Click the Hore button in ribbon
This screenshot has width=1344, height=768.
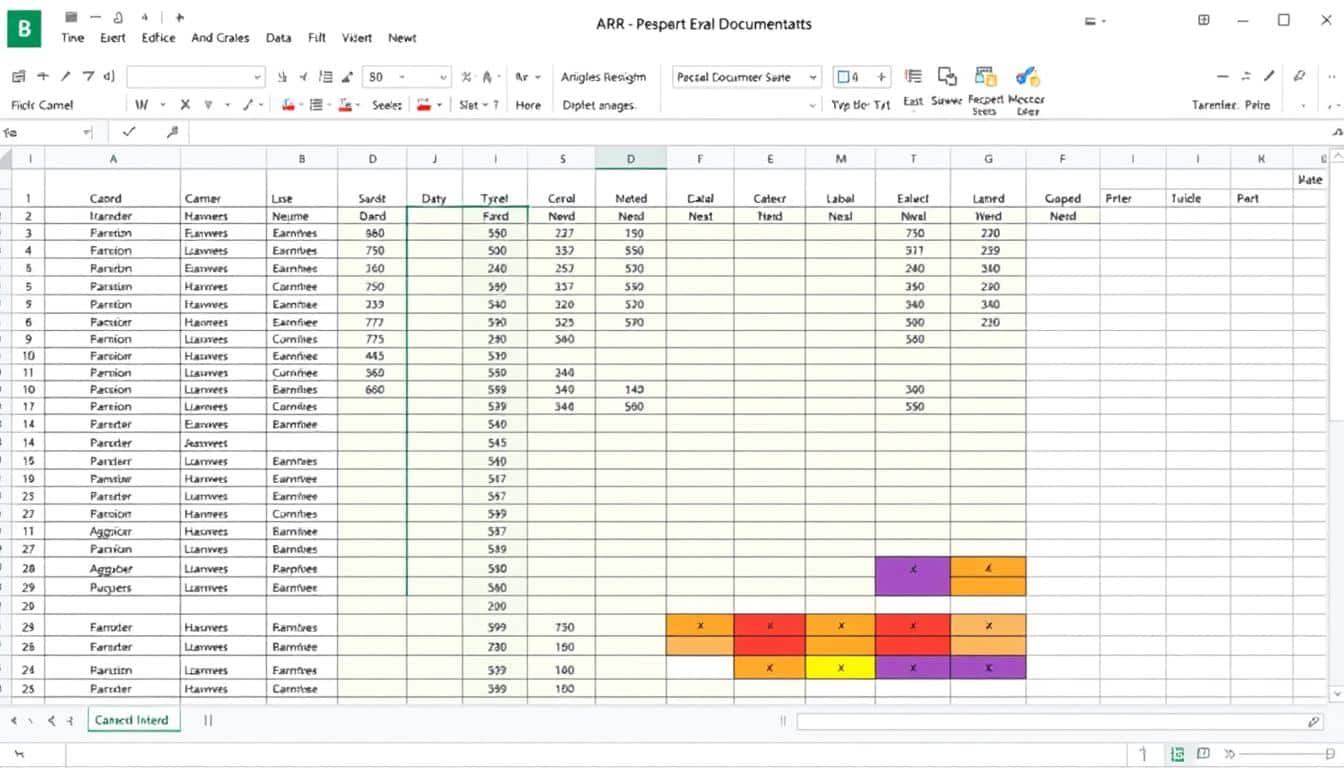pyautogui.click(x=528, y=105)
